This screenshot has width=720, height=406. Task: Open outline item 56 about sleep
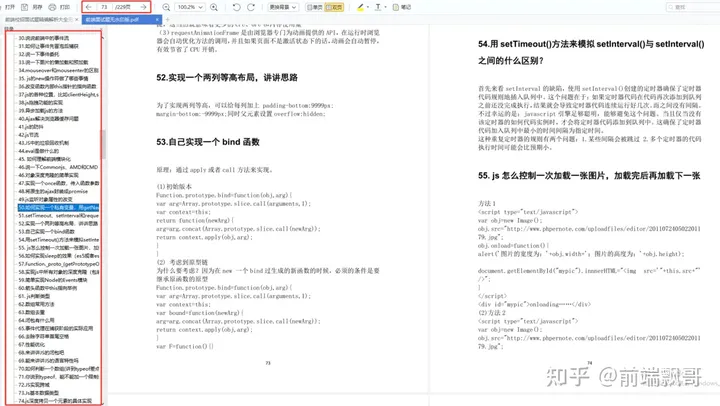(58, 256)
